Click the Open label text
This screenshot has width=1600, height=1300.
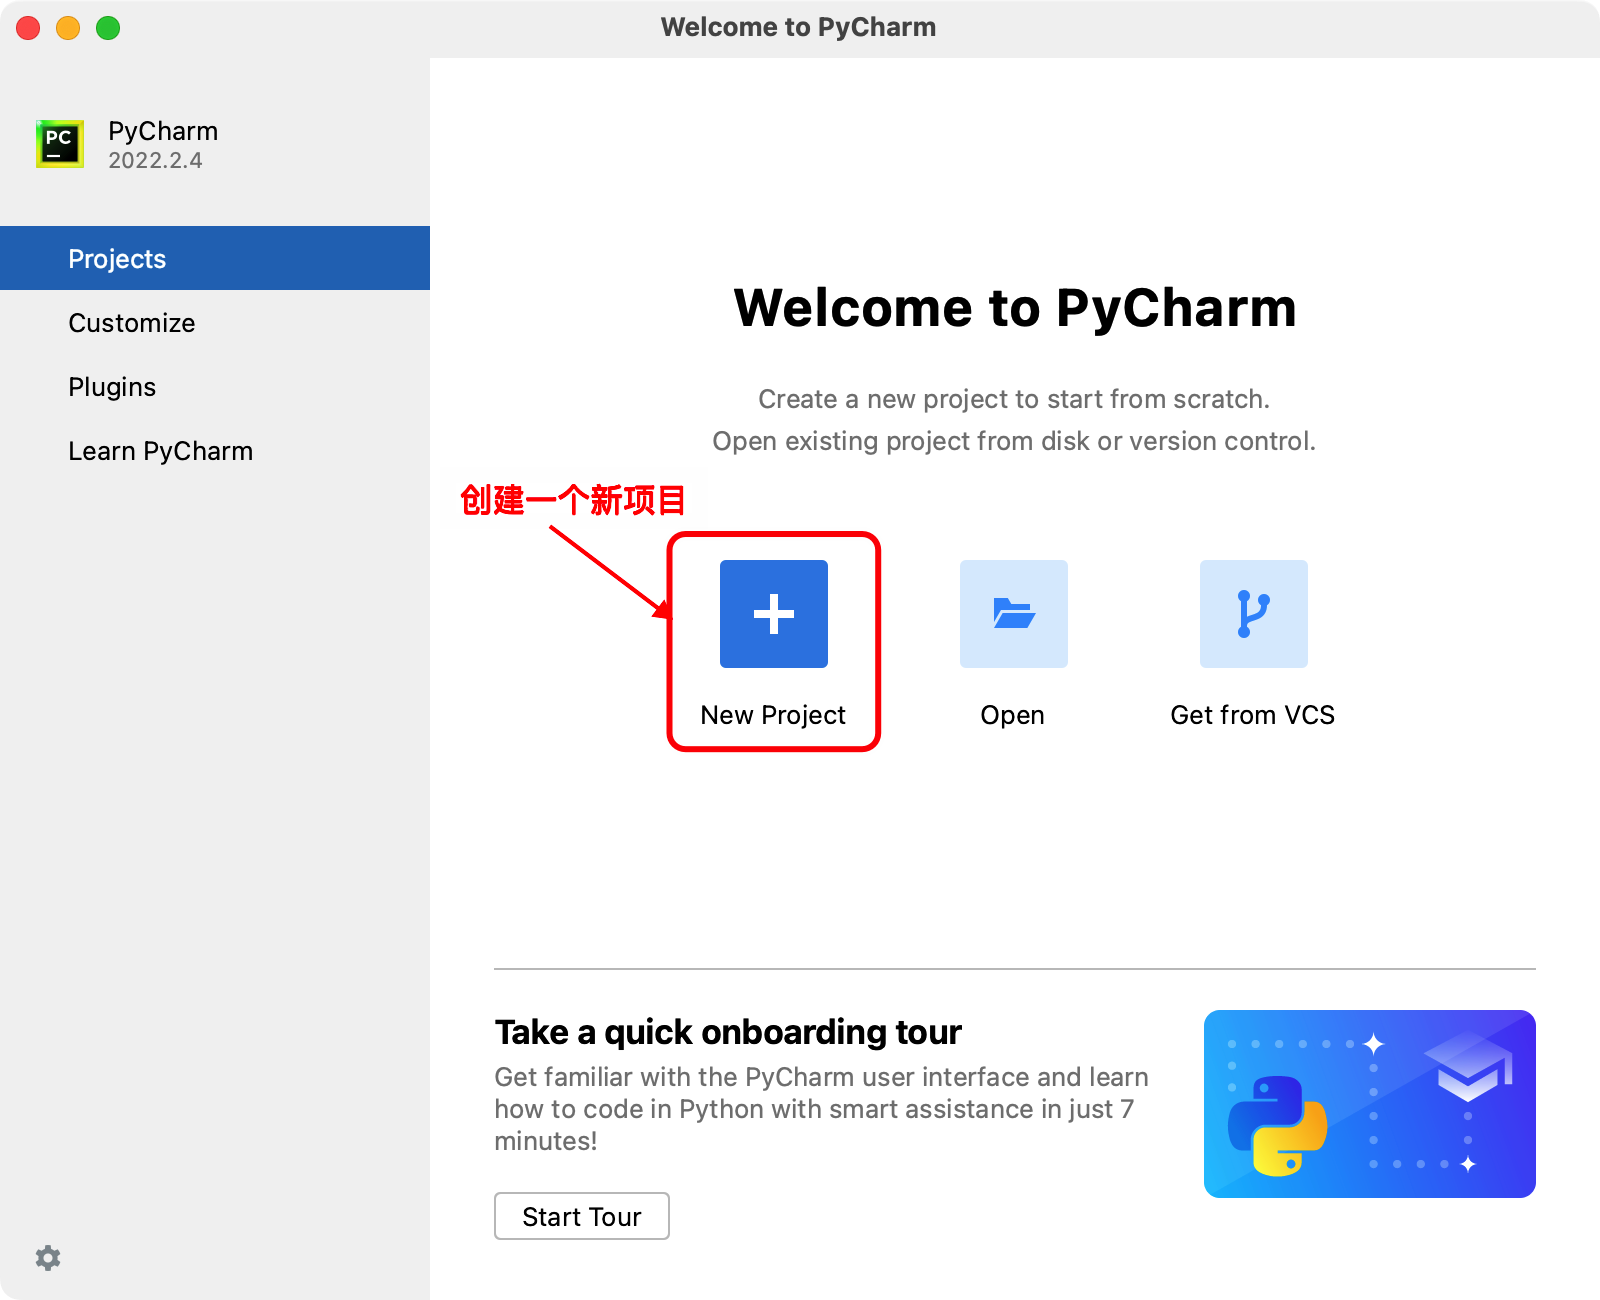(x=1012, y=715)
